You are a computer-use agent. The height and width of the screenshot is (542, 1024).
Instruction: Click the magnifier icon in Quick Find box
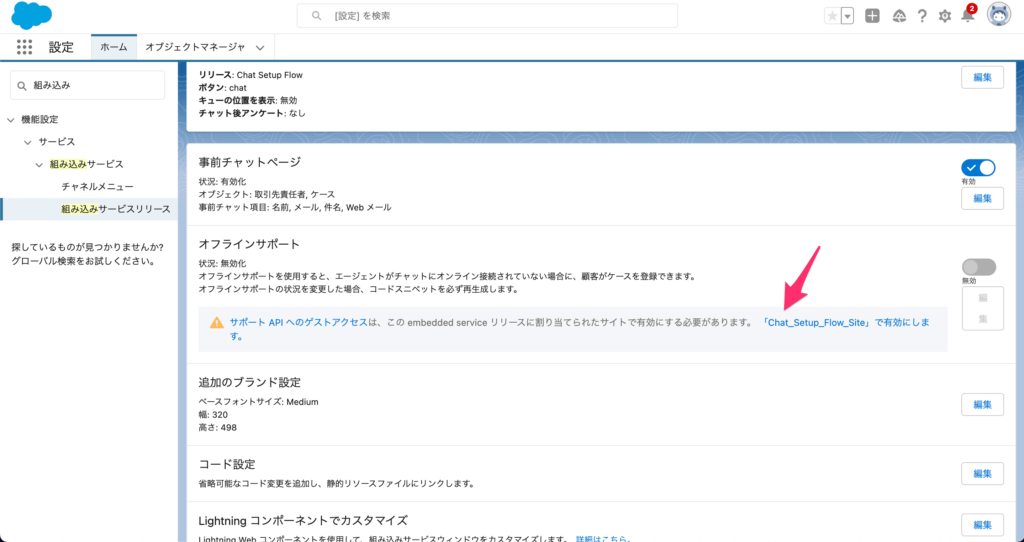(x=22, y=86)
